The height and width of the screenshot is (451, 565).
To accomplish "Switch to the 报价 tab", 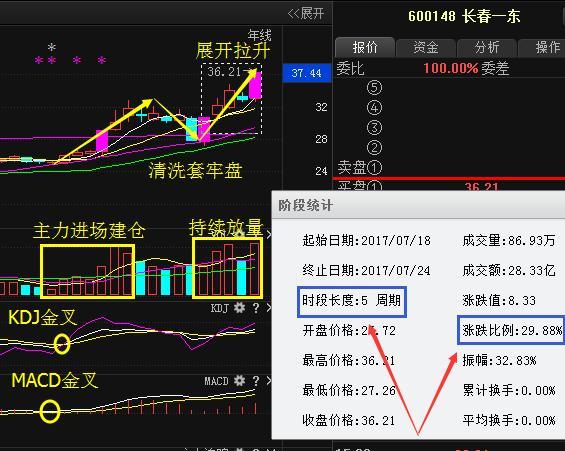I will pyautogui.click(x=365, y=47).
